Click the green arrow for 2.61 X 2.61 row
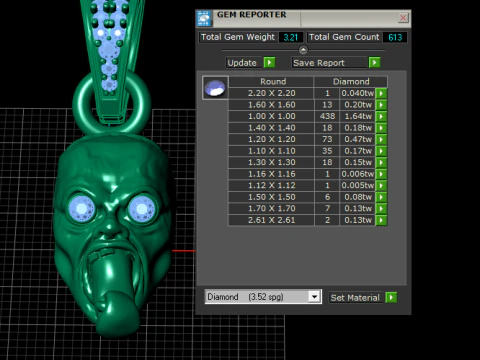Image resolution: width=480 pixels, height=360 pixels. [381, 220]
